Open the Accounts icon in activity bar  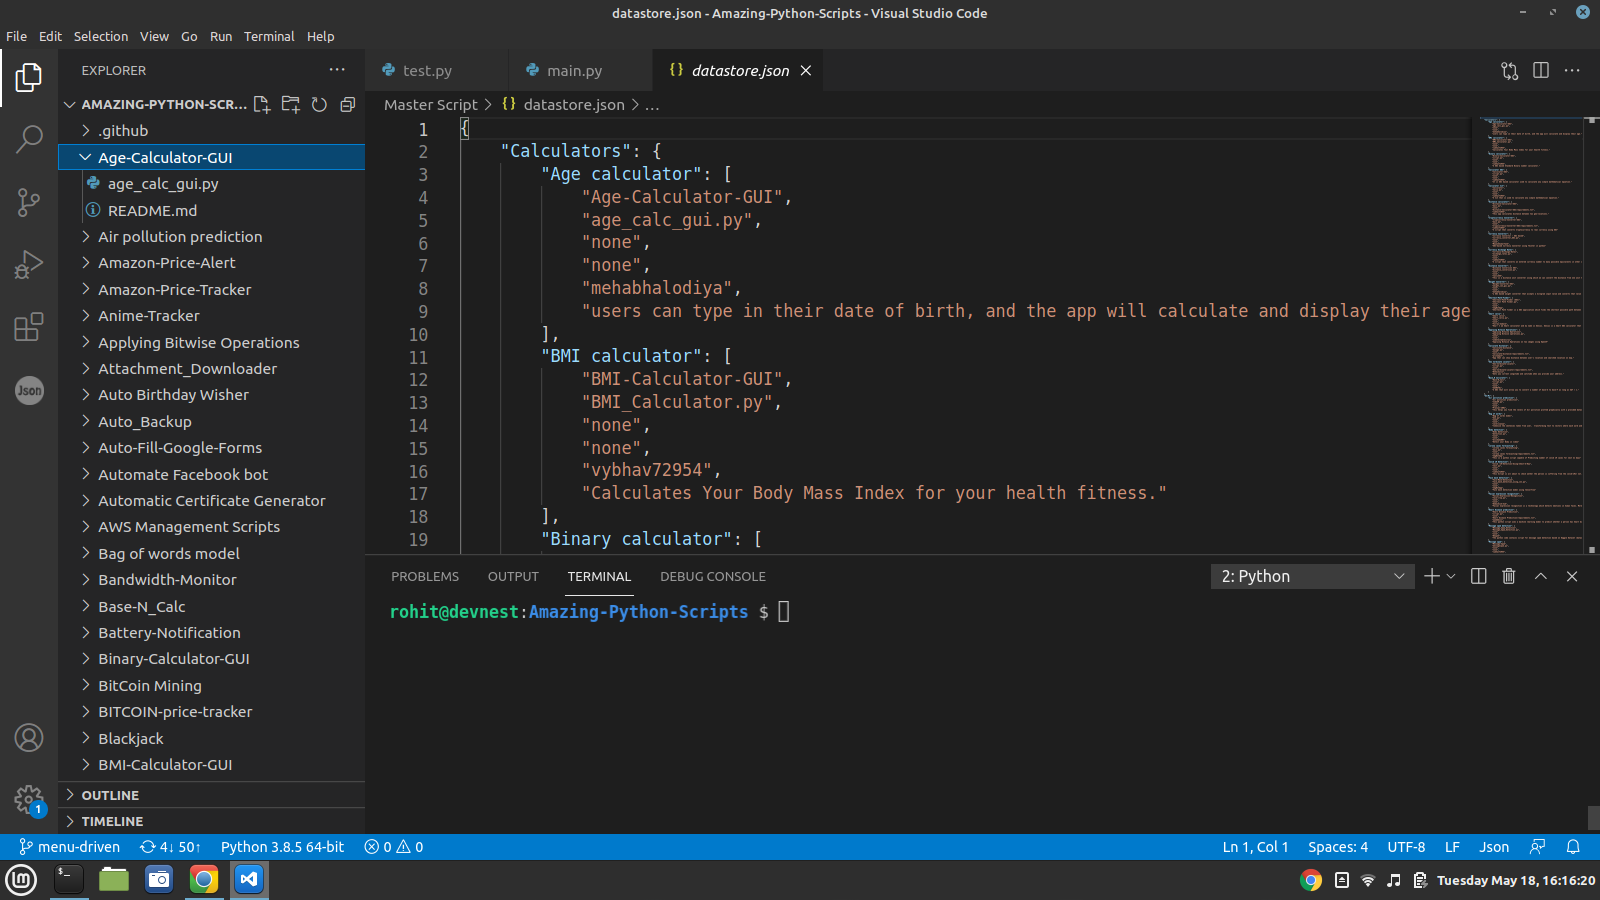(x=29, y=738)
